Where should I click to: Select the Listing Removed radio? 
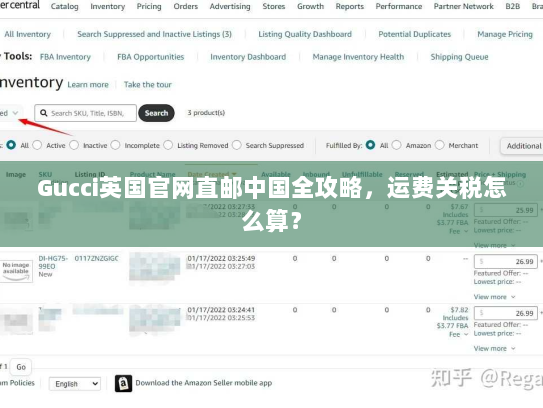click(x=168, y=145)
